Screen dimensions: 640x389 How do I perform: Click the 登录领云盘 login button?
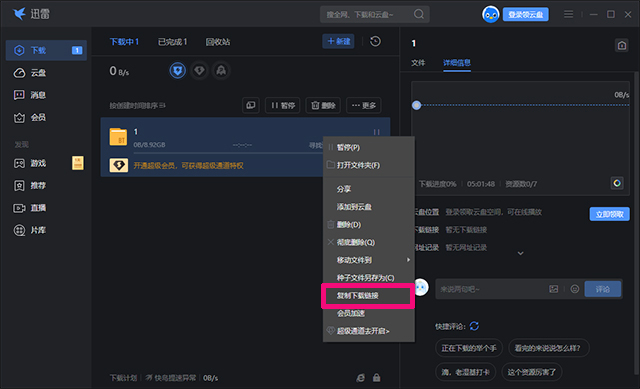point(526,15)
